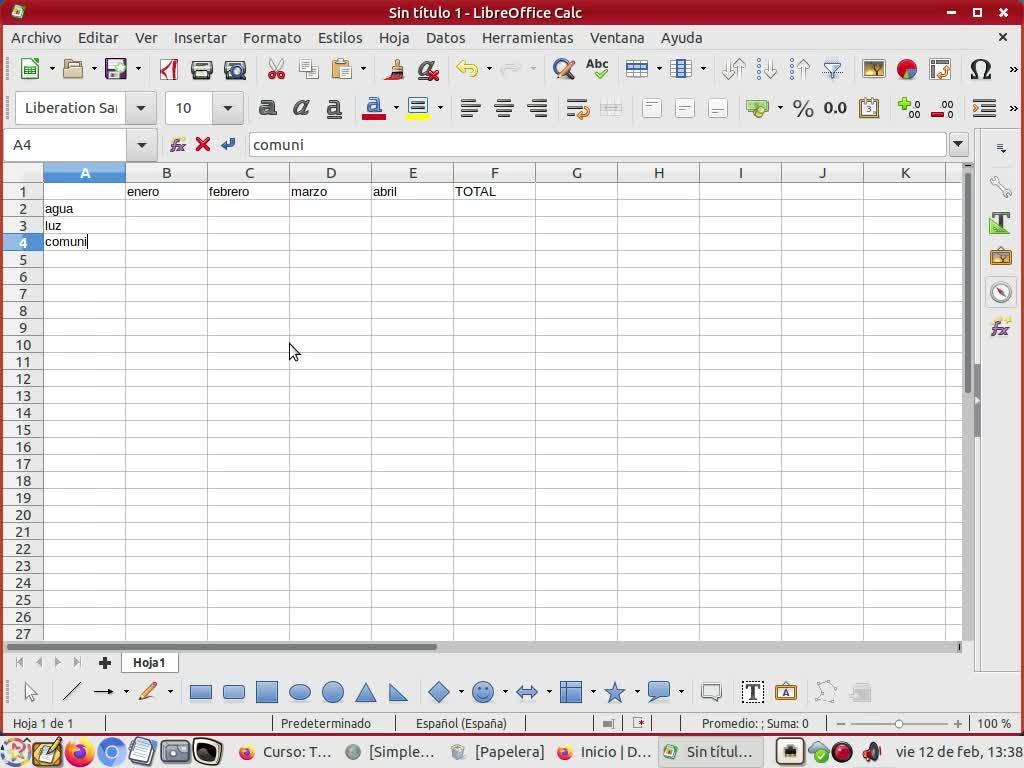Click column F header
1024x768 pixels.
[494, 173]
